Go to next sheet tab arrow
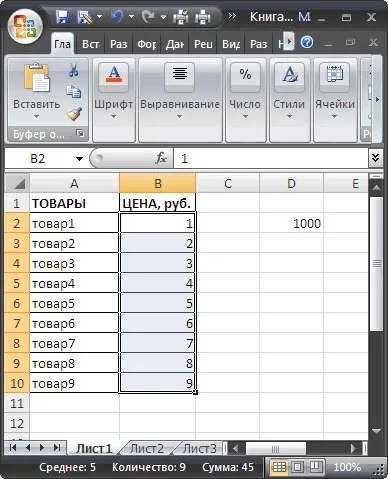Screen dimensions: 388x479 (x=42, y=448)
